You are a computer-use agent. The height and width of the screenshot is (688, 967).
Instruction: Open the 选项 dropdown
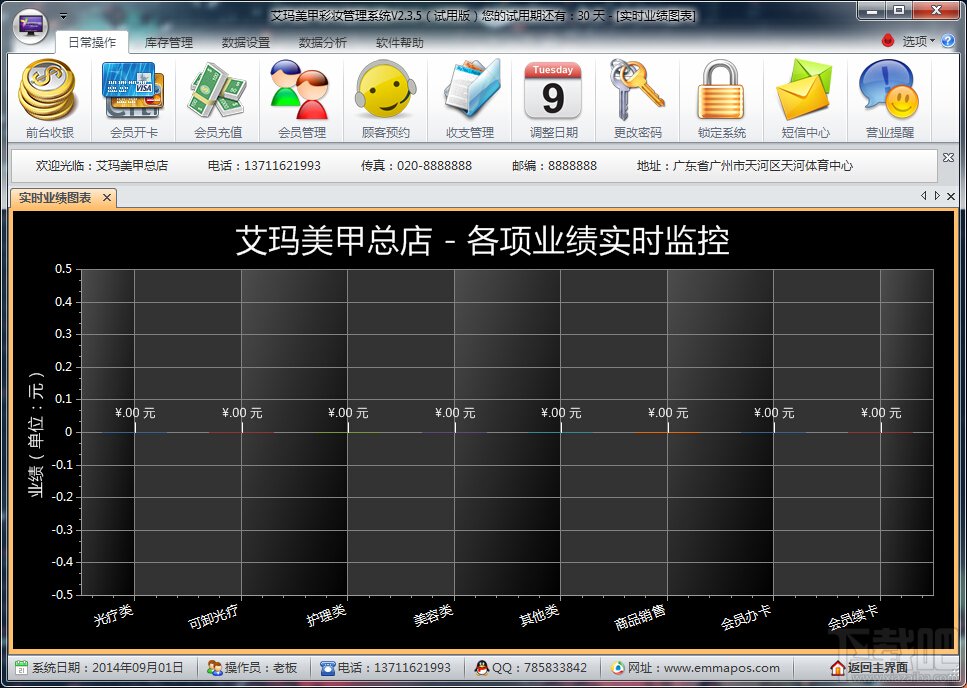click(x=918, y=41)
